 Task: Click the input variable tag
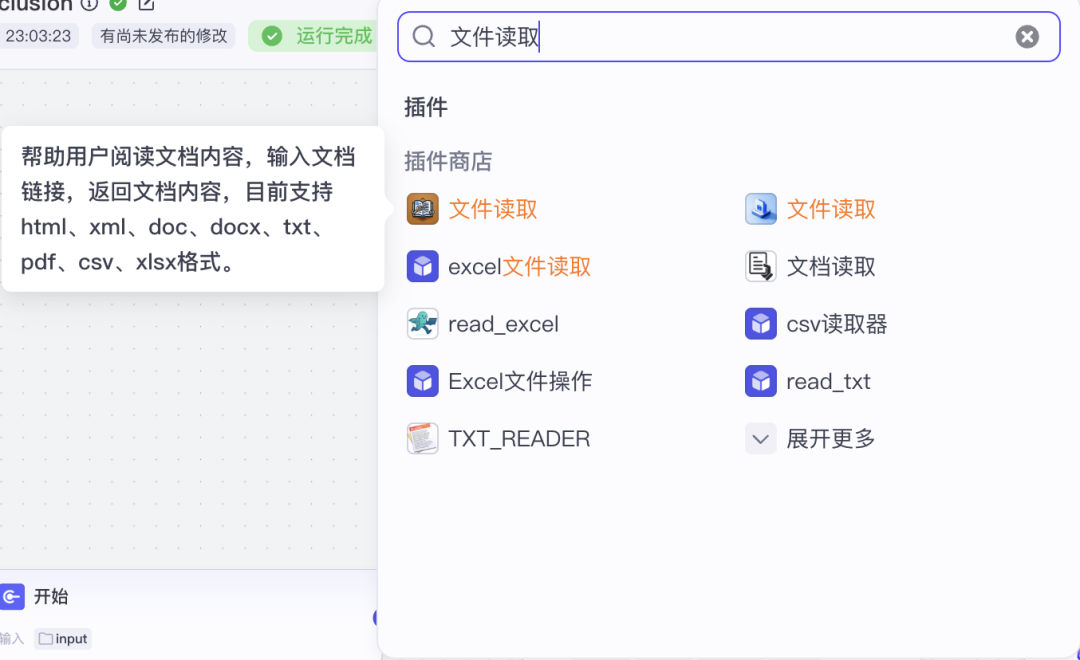[x=63, y=639]
